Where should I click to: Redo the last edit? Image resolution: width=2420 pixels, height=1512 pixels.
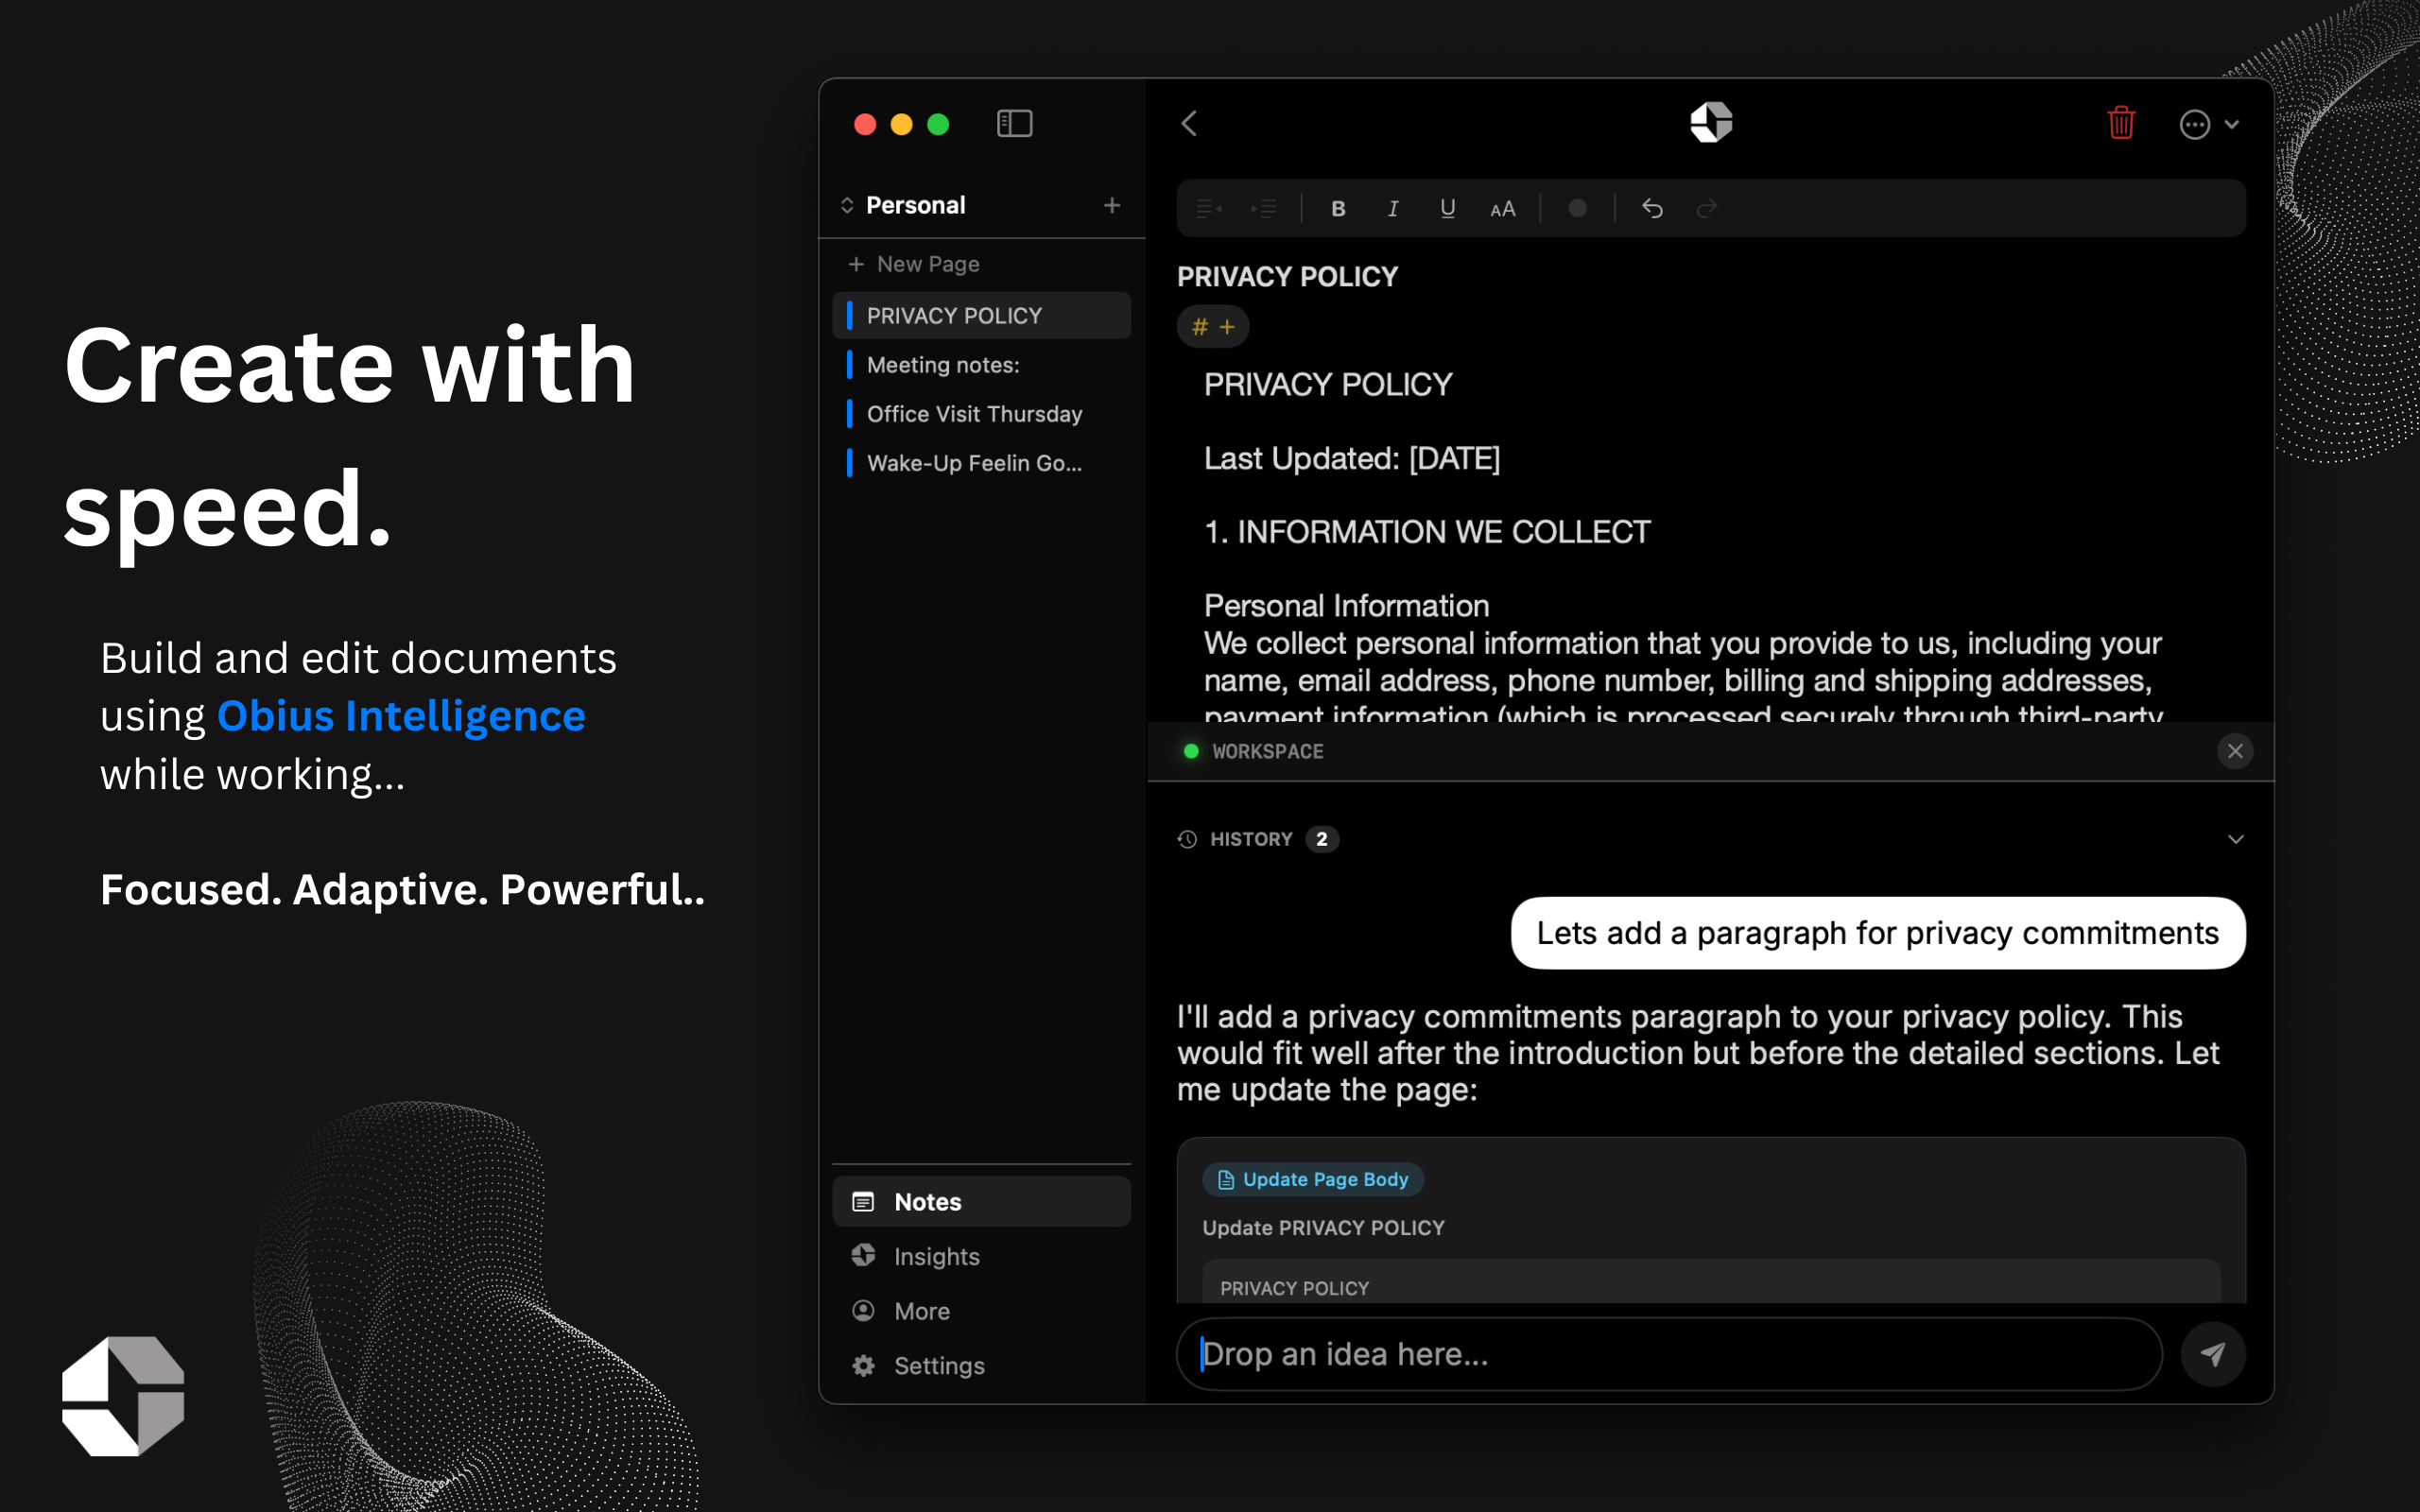tap(1707, 208)
